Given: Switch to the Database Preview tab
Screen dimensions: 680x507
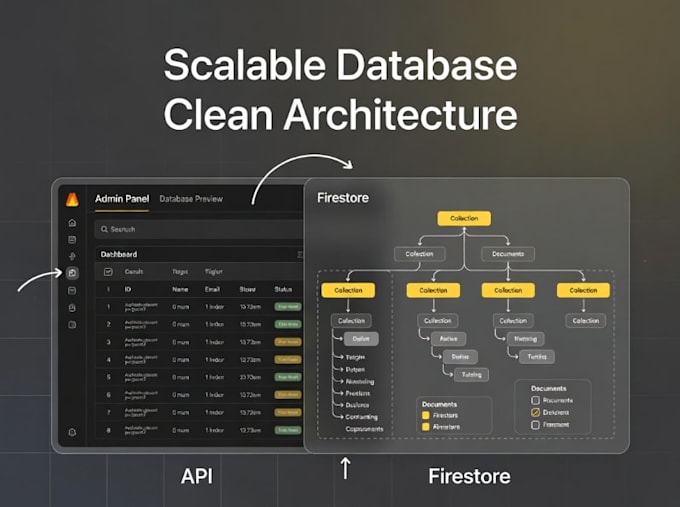Looking at the screenshot, I should click(x=191, y=199).
